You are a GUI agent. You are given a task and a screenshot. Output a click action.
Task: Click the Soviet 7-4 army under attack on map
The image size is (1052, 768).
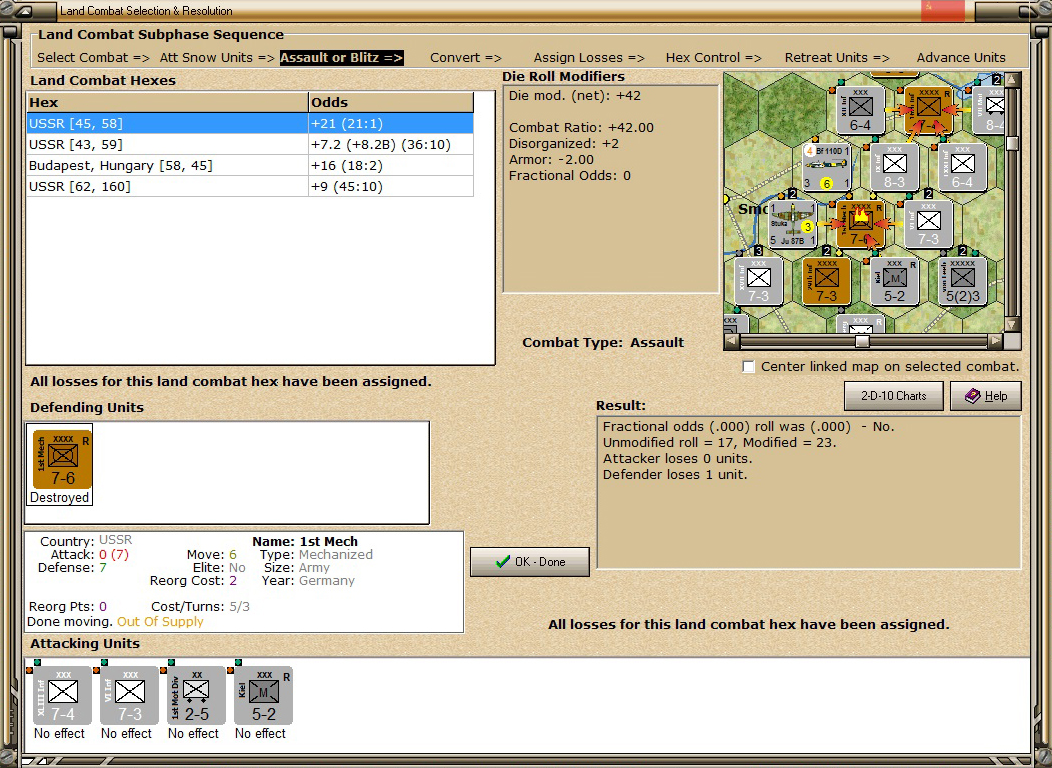point(929,110)
